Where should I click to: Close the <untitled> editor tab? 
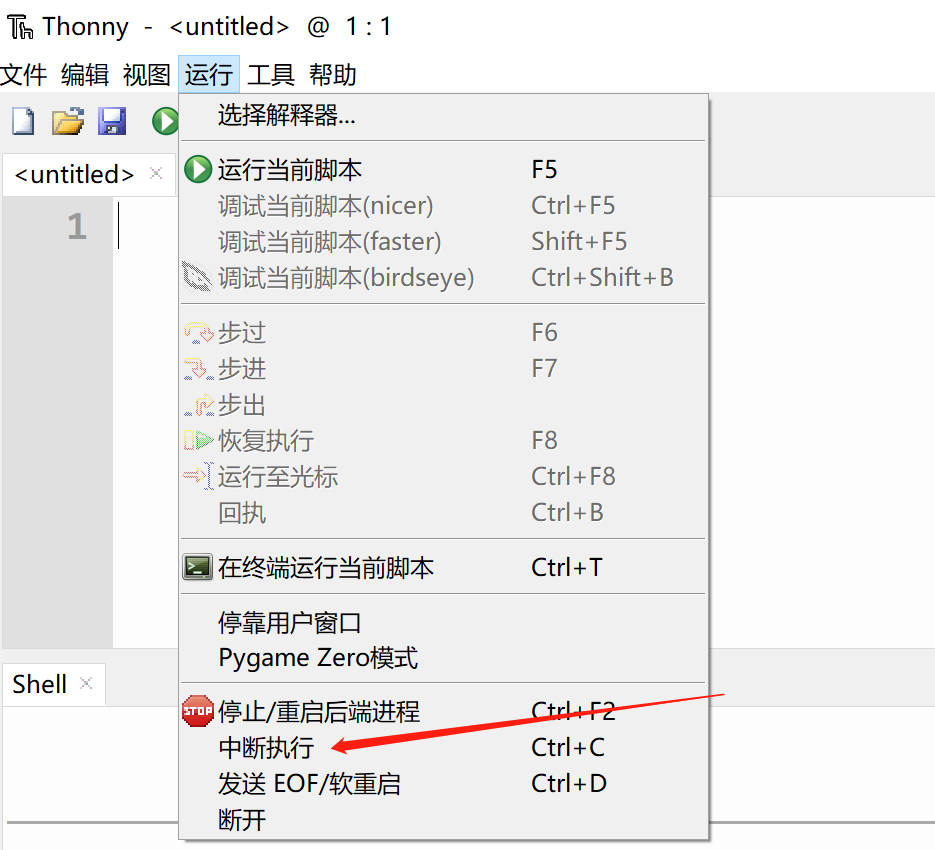tap(156, 173)
